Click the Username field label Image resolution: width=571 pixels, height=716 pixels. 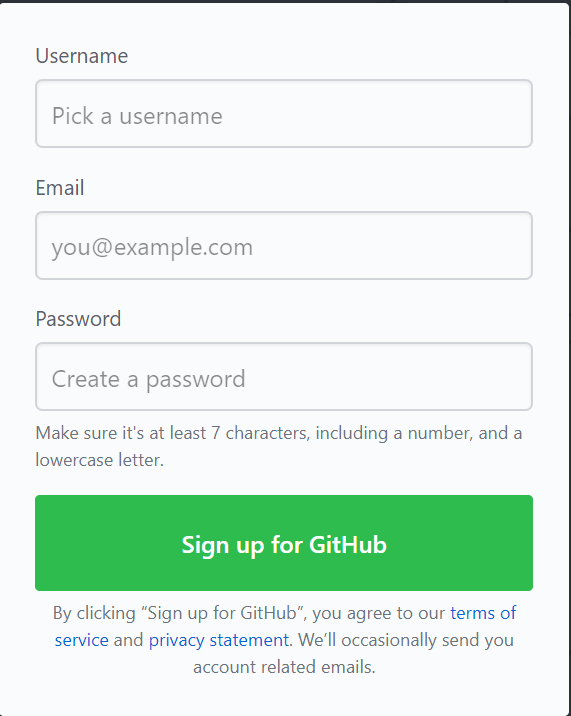82,56
